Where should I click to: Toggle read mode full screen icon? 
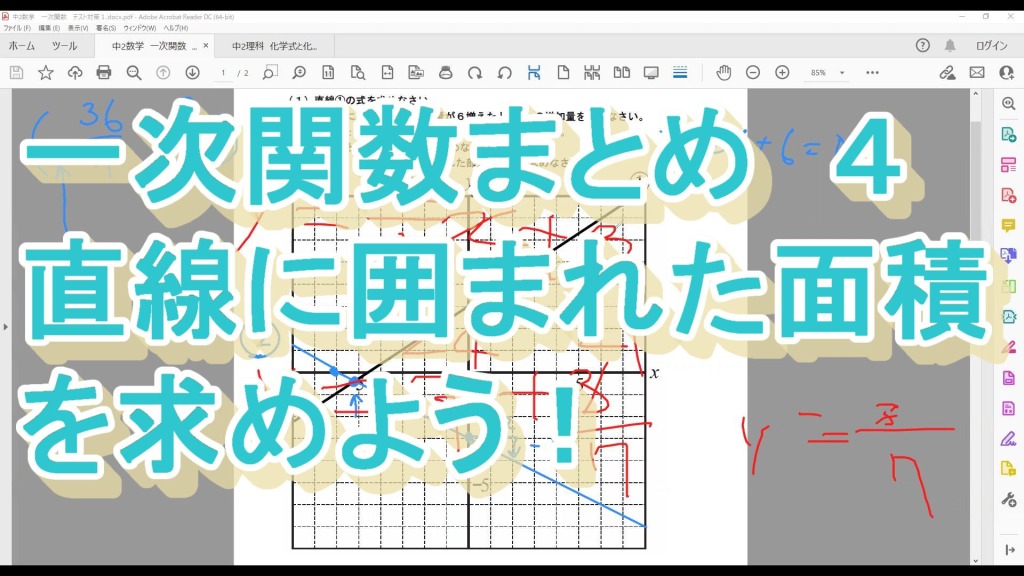(651, 73)
